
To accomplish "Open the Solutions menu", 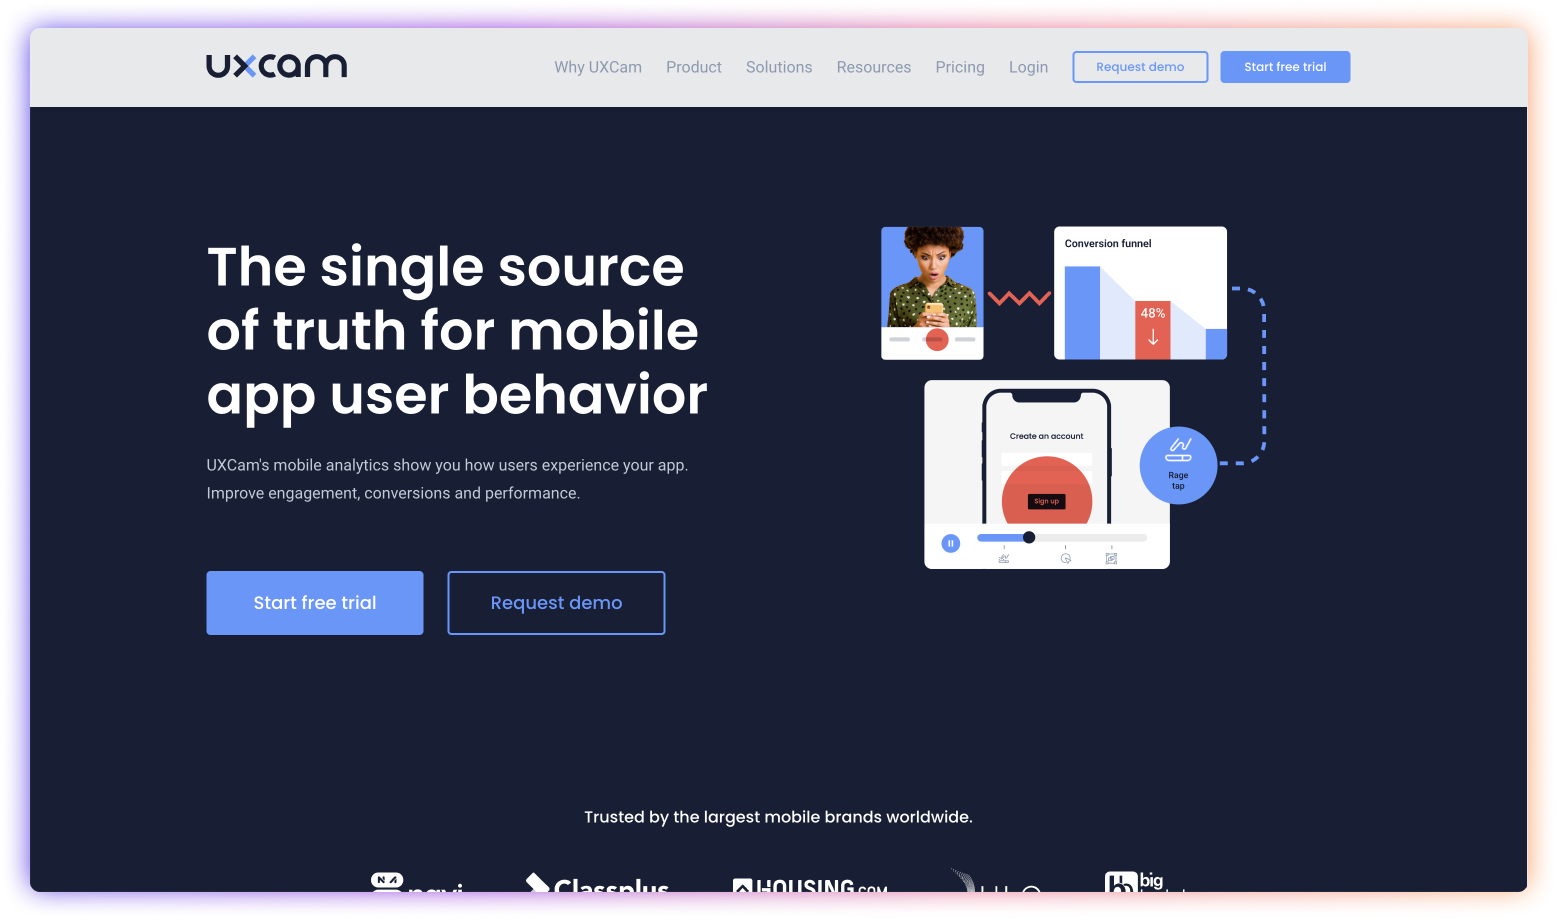I will pyautogui.click(x=779, y=67).
